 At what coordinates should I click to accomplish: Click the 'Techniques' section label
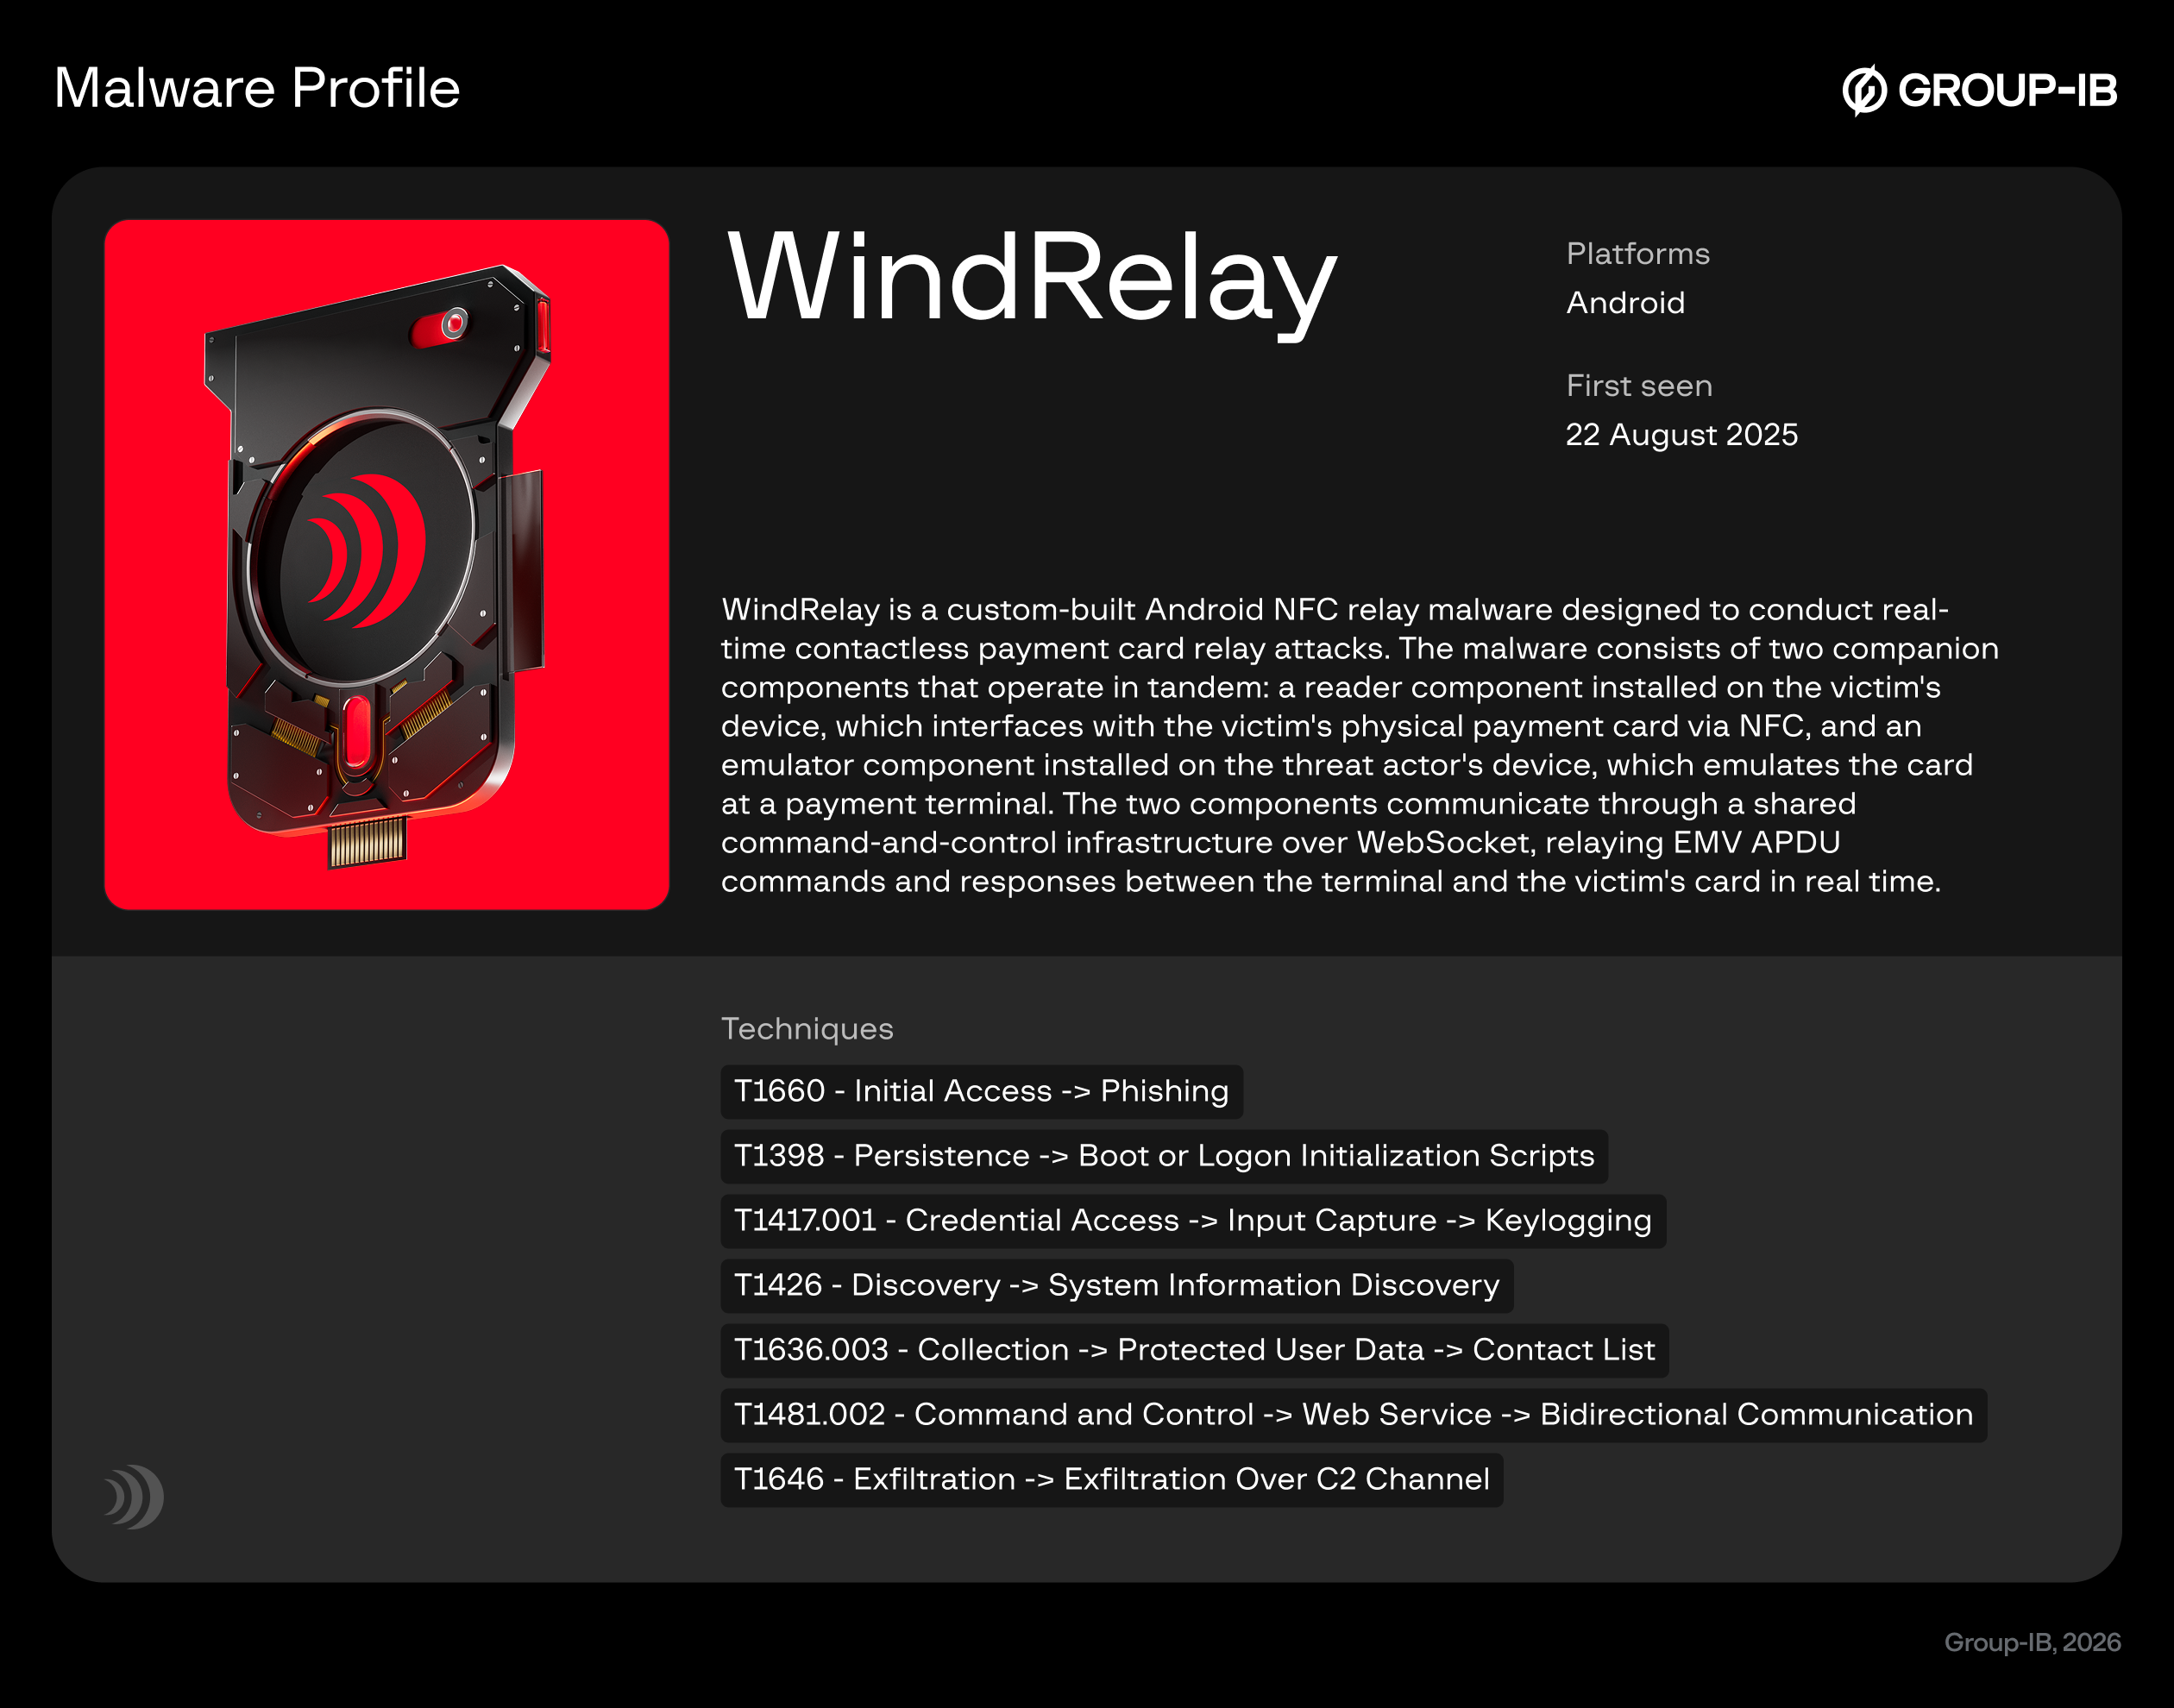pos(807,1029)
